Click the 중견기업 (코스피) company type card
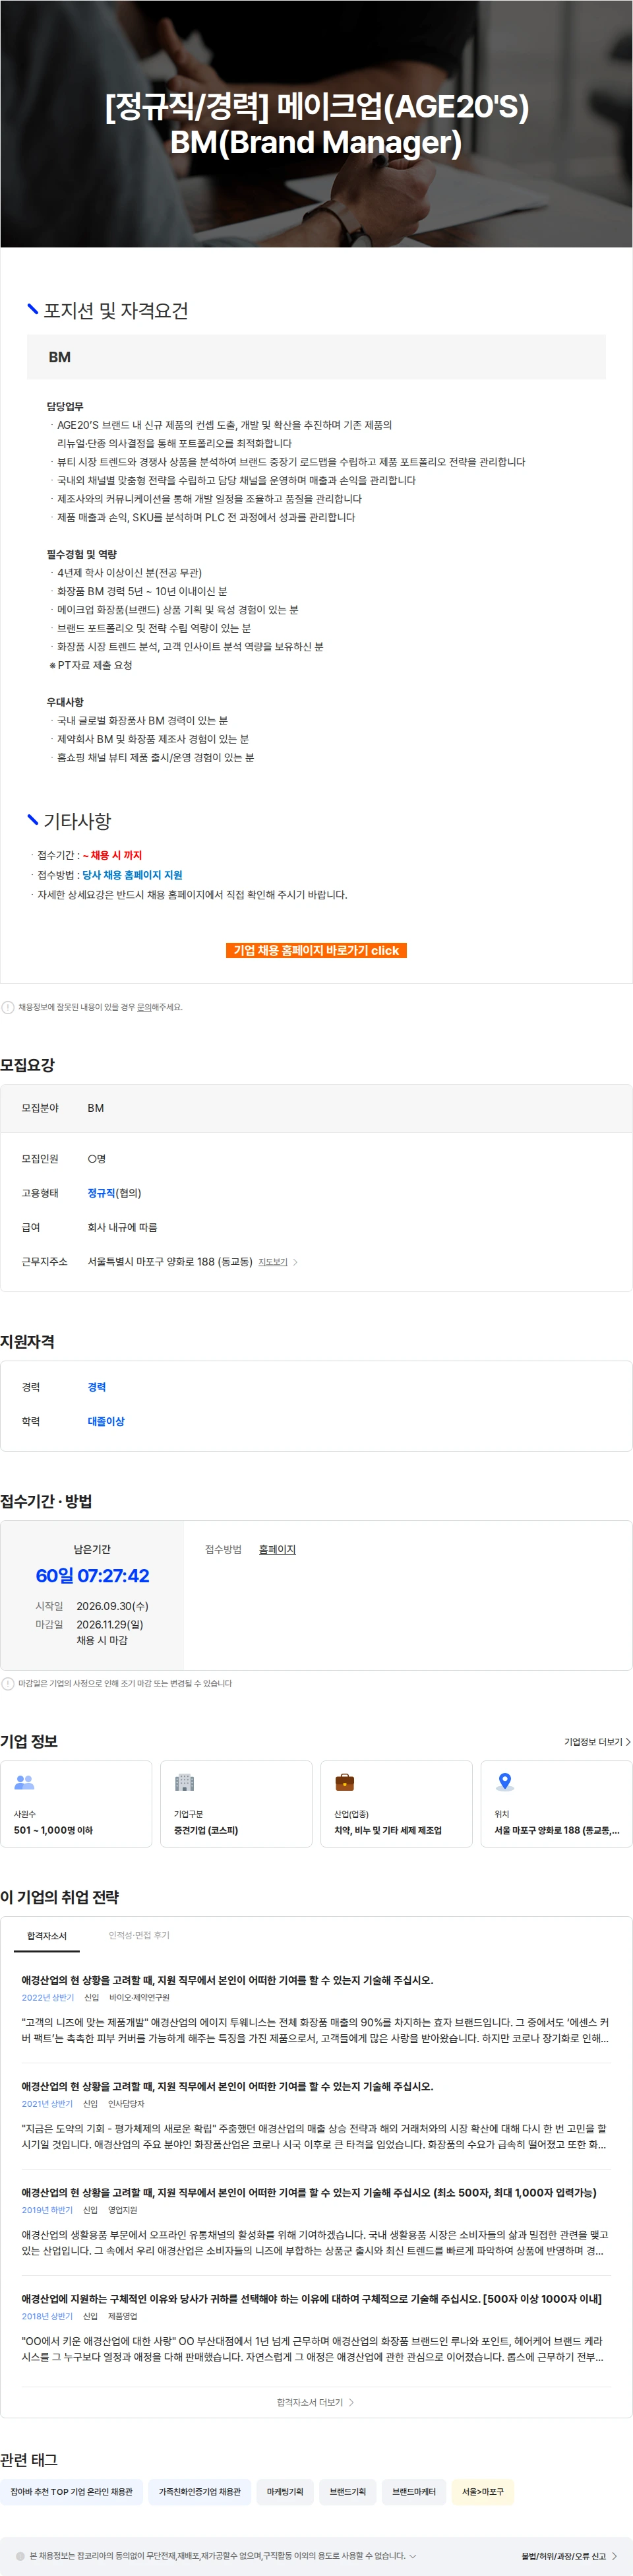The height and width of the screenshot is (2576, 633). [x=236, y=1803]
